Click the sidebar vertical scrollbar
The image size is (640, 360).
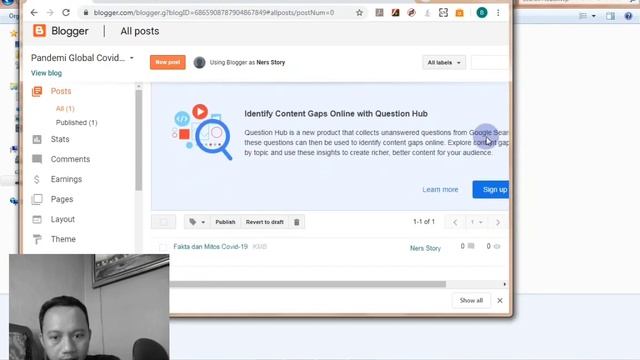point(139,140)
